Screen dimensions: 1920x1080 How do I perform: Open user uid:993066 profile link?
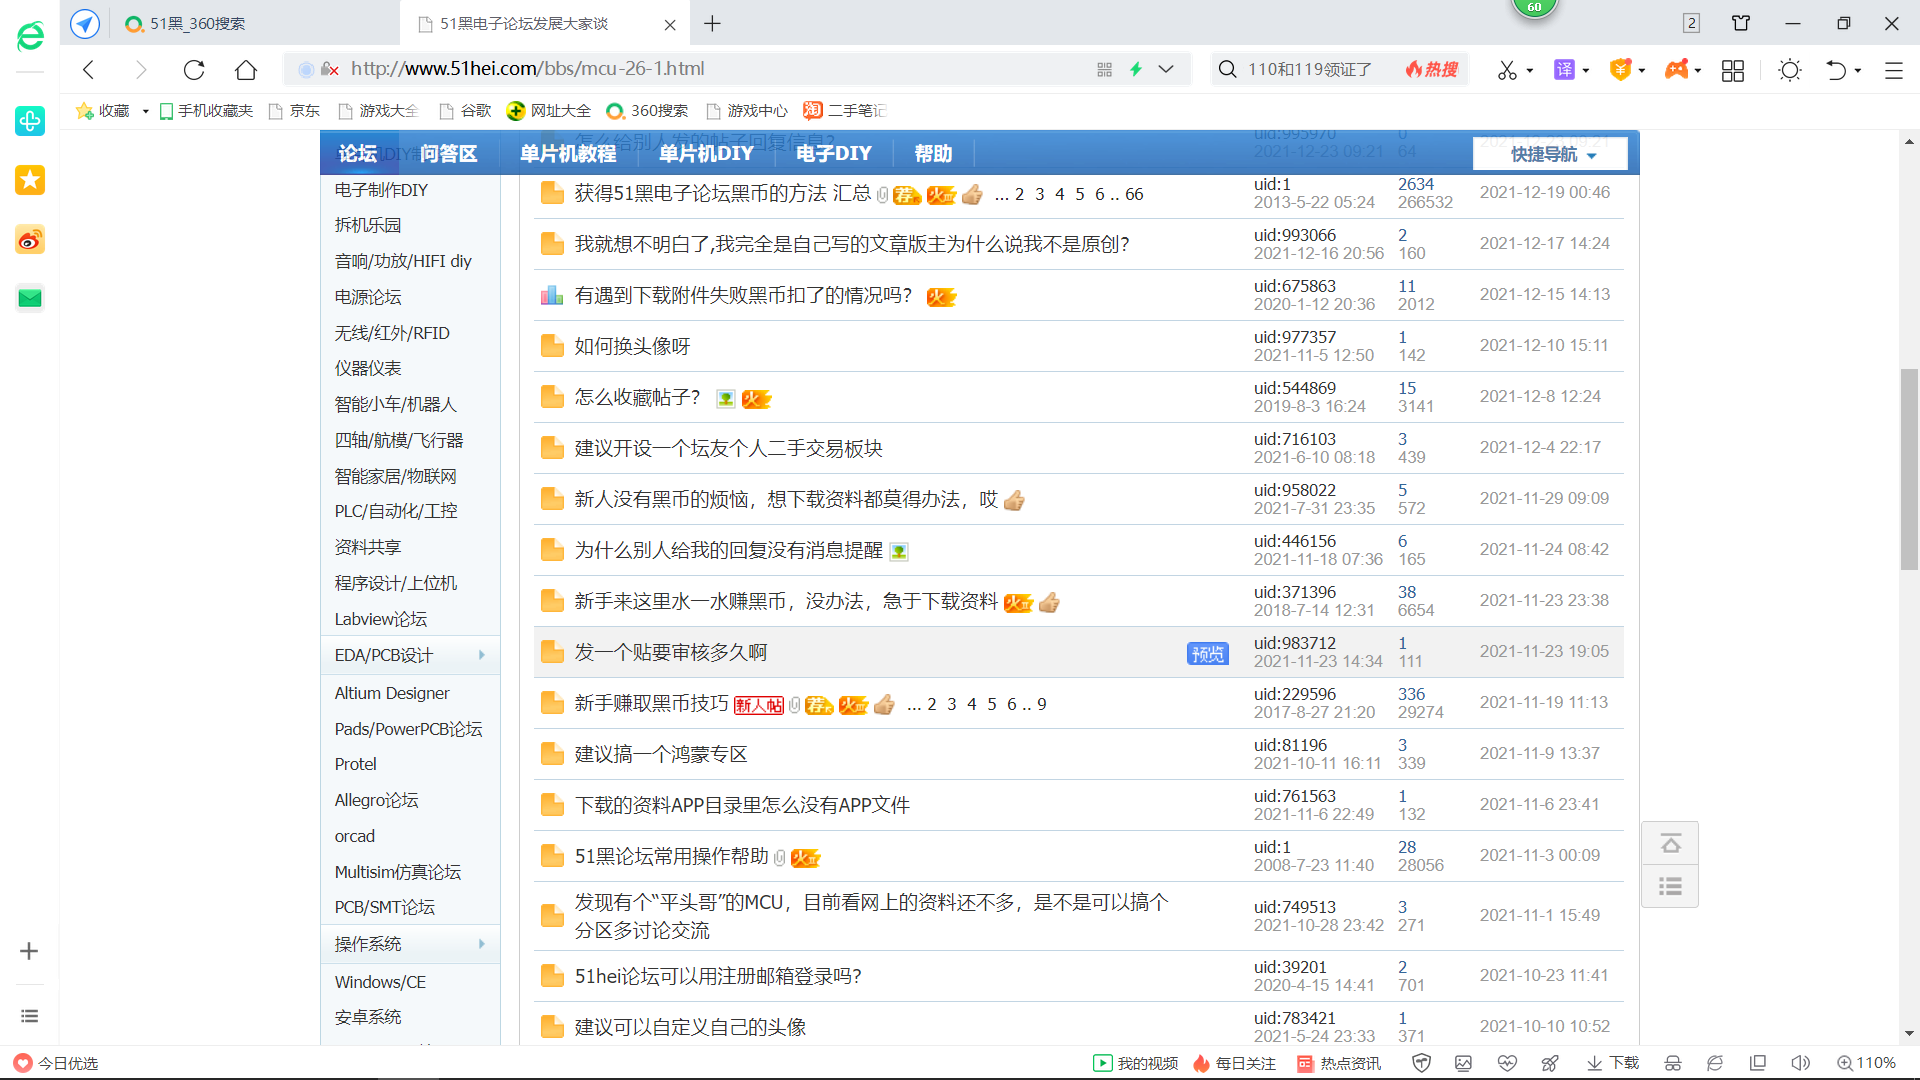click(1295, 235)
